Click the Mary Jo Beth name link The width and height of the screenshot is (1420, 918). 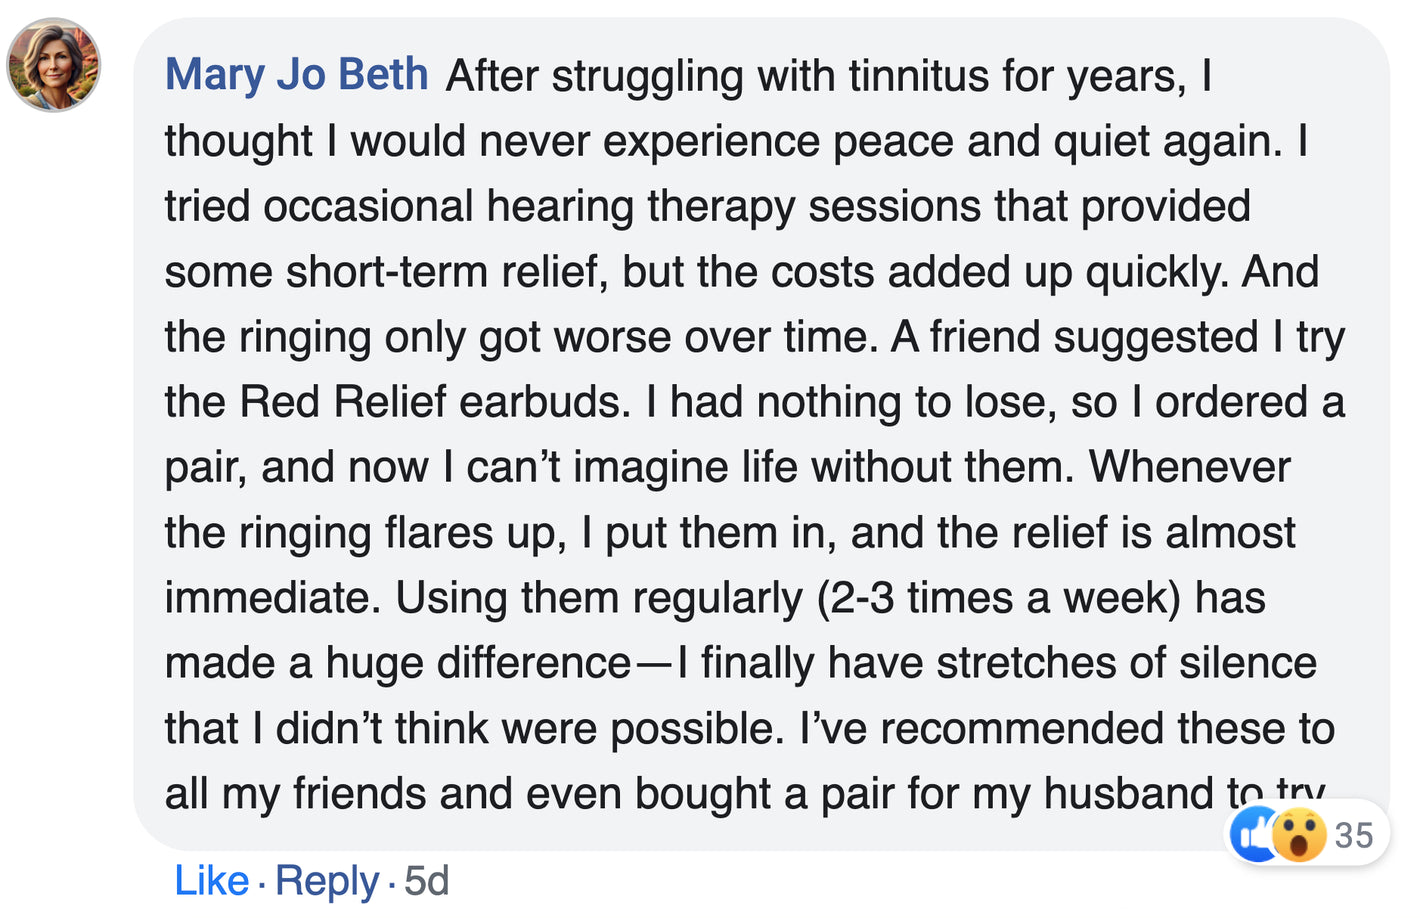[297, 75]
